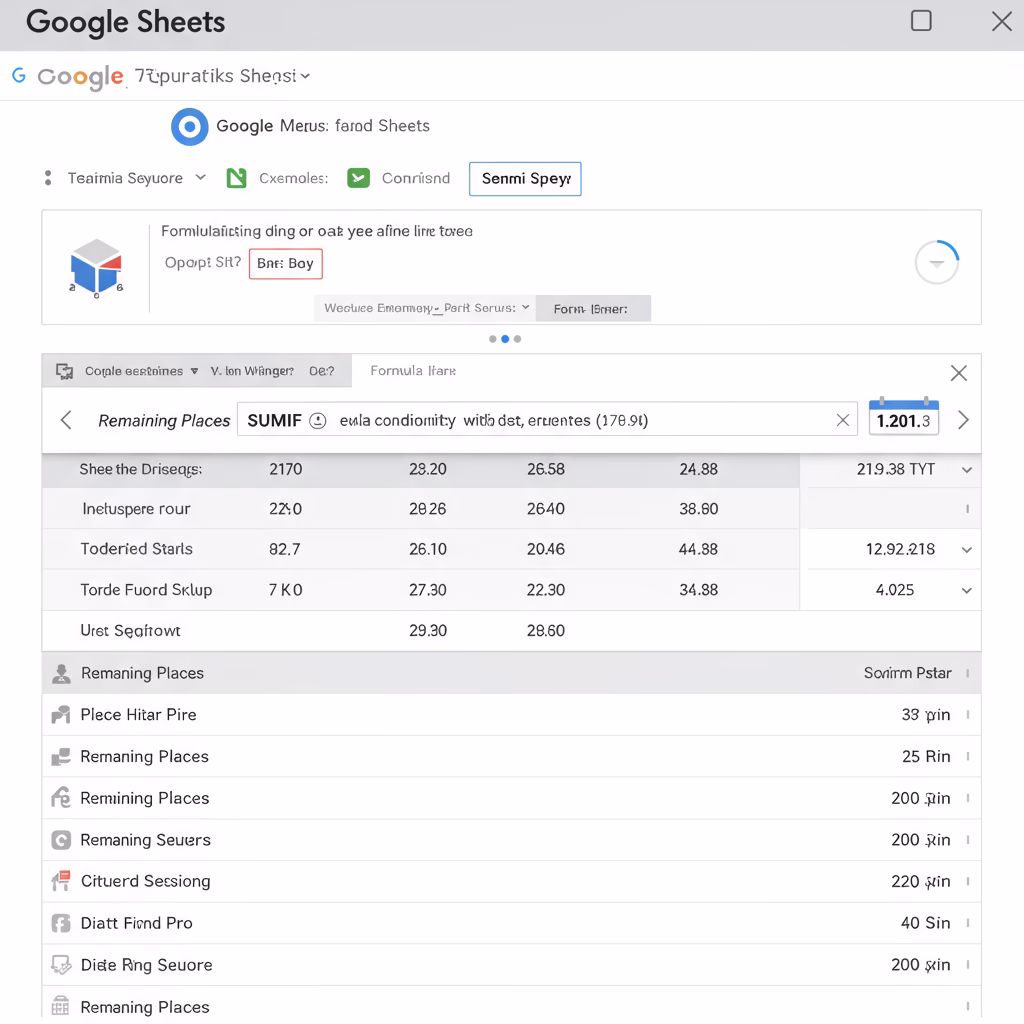Click the Diatt Fiond Pro row icon
The image size is (1024, 1024).
(61, 923)
